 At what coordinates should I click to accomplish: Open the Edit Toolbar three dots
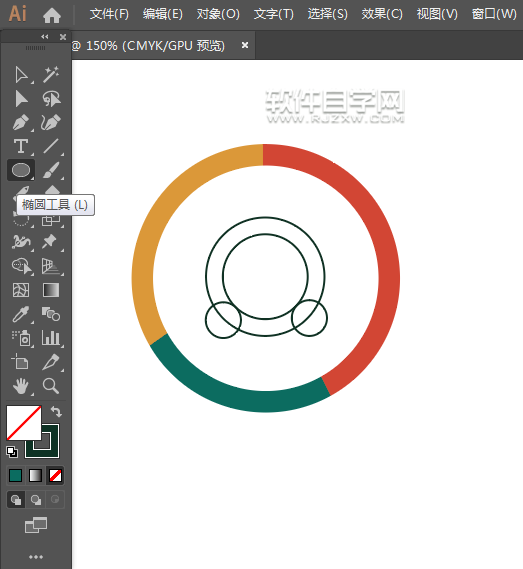point(36,557)
